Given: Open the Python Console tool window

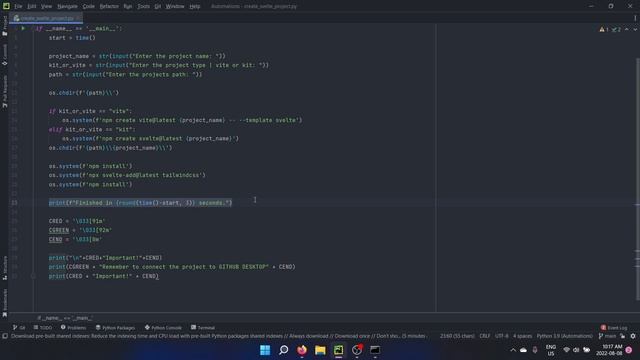Looking at the screenshot, I should pos(163,327).
